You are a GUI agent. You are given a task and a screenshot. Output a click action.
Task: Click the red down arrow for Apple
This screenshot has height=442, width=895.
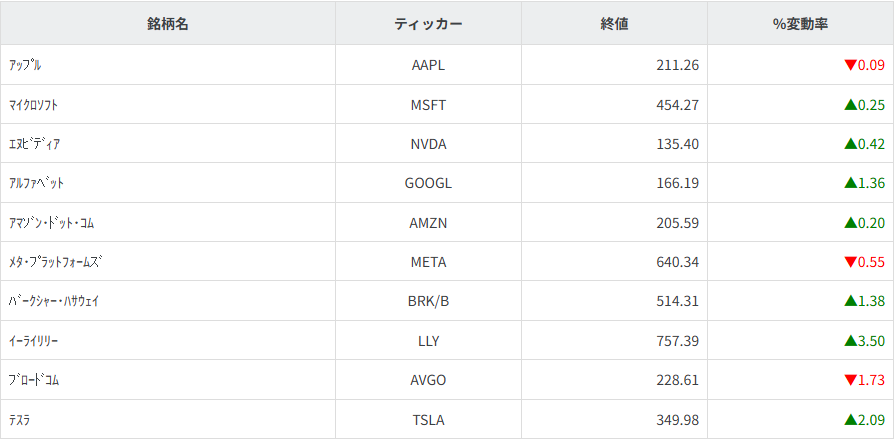pos(850,66)
